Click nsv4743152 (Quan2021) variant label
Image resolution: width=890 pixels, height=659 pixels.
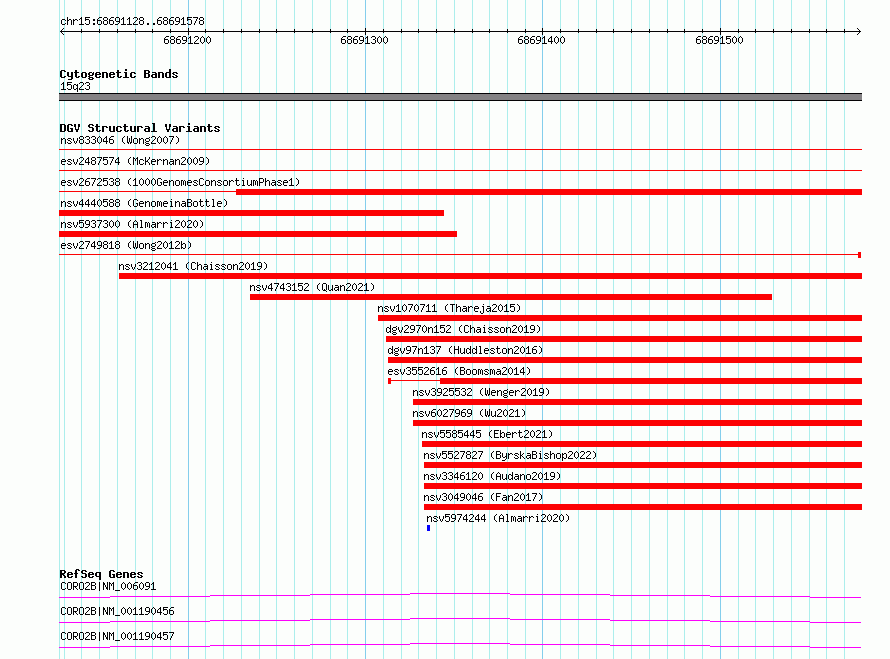312,287
